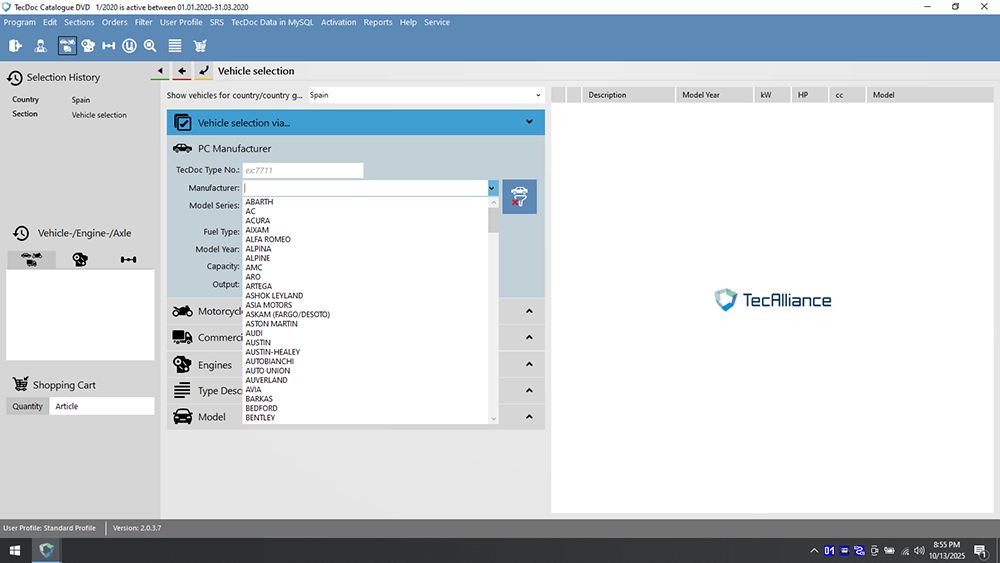This screenshot has height=563, width=1000.
Task: Open the shopping cart toolbar icon
Action: click(x=200, y=45)
